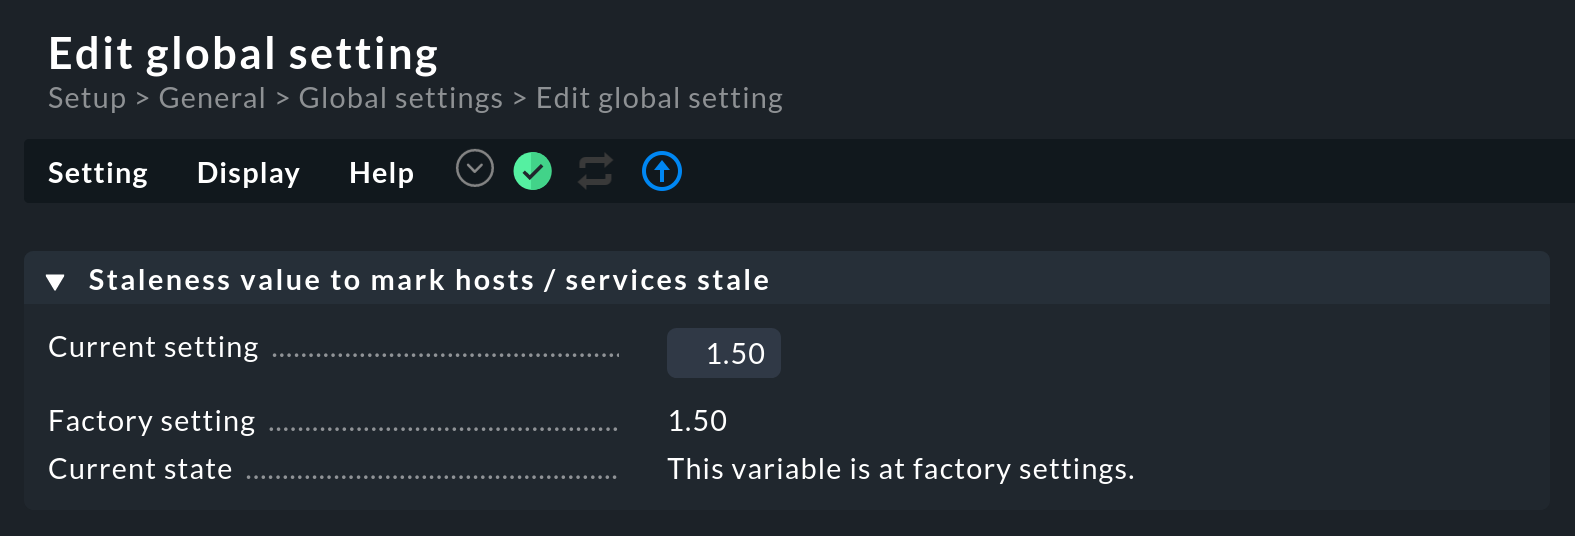The width and height of the screenshot is (1575, 536).
Task: Click the Edit global setting page title
Action: click(x=243, y=54)
